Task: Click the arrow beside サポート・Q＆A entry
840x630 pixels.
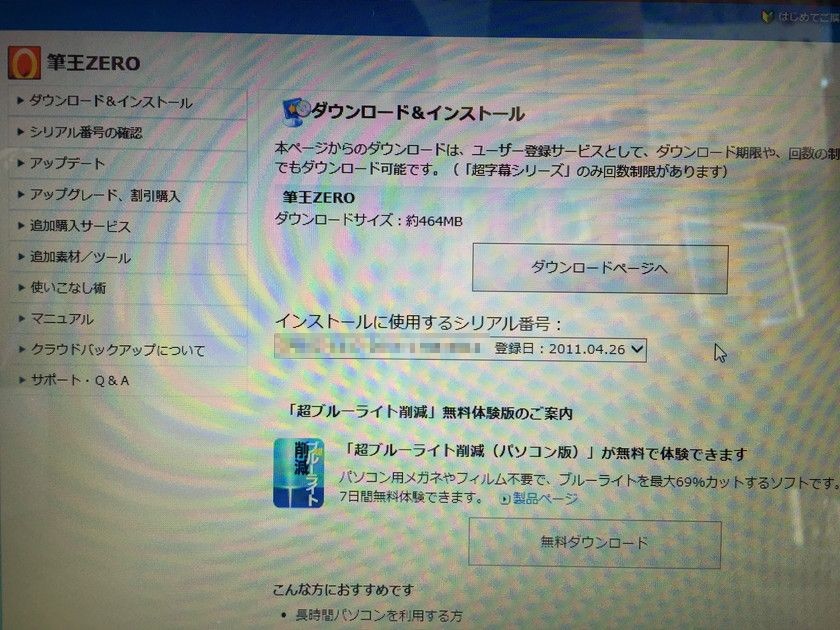Action: pyautogui.click(x=19, y=380)
